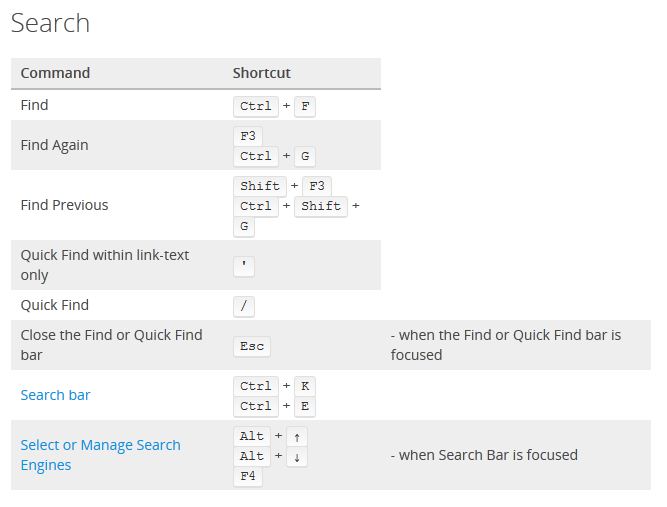Open the "Search bar" link
Screen dimensions: 667x507
(55, 395)
